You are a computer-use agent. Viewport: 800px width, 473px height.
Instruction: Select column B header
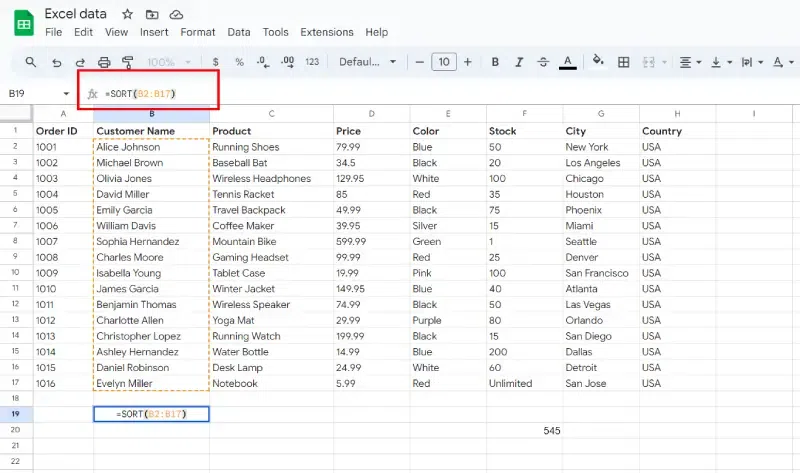152,114
